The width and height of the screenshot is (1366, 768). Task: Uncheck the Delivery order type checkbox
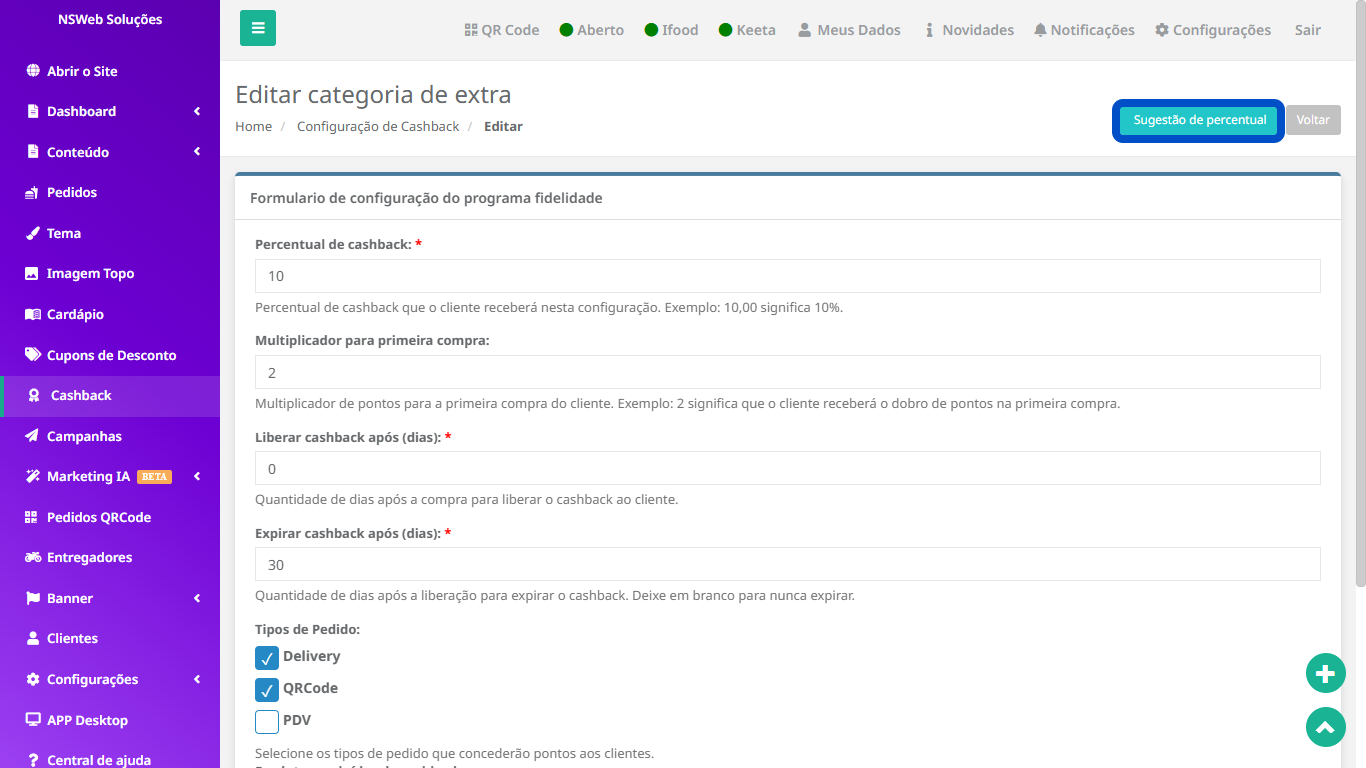point(267,658)
